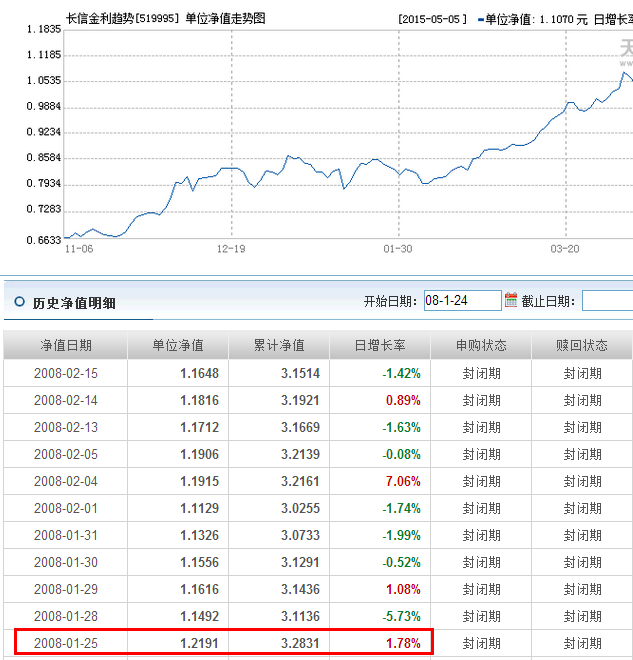Click the 12-19 marker on chart axis
The image size is (633, 660).
tap(231, 248)
